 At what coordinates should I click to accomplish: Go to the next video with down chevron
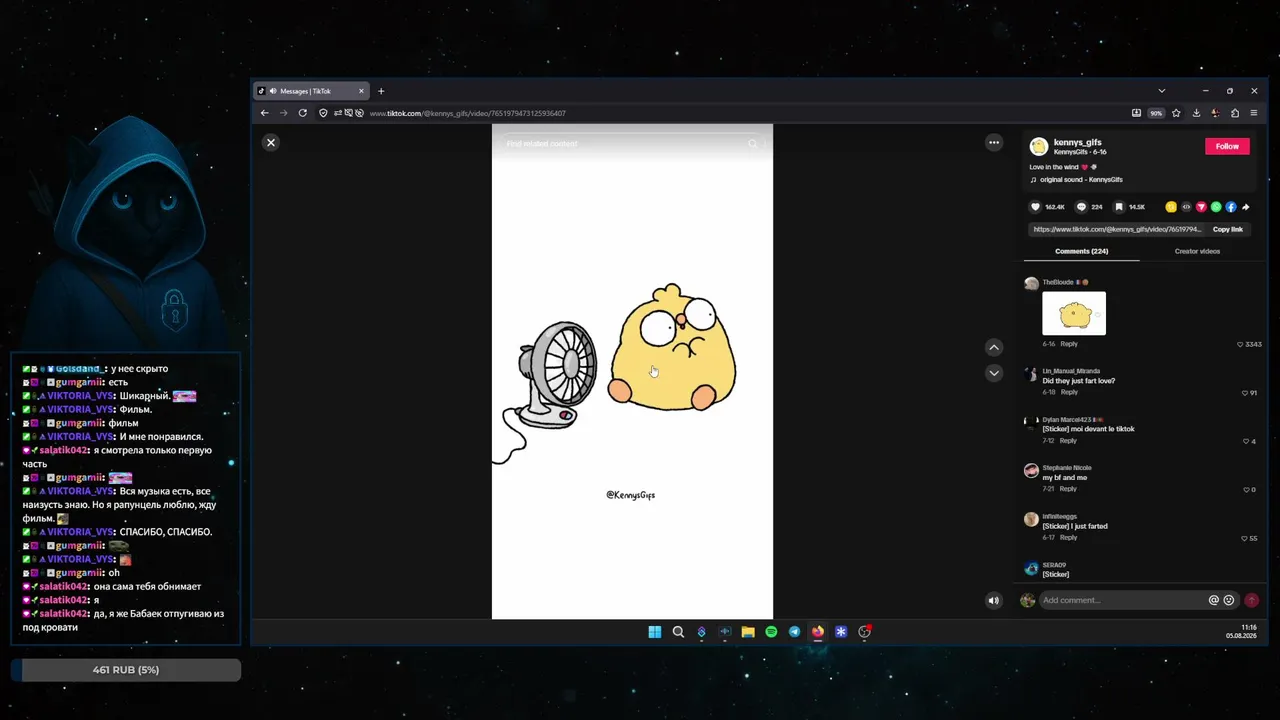(x=994, y=373)
